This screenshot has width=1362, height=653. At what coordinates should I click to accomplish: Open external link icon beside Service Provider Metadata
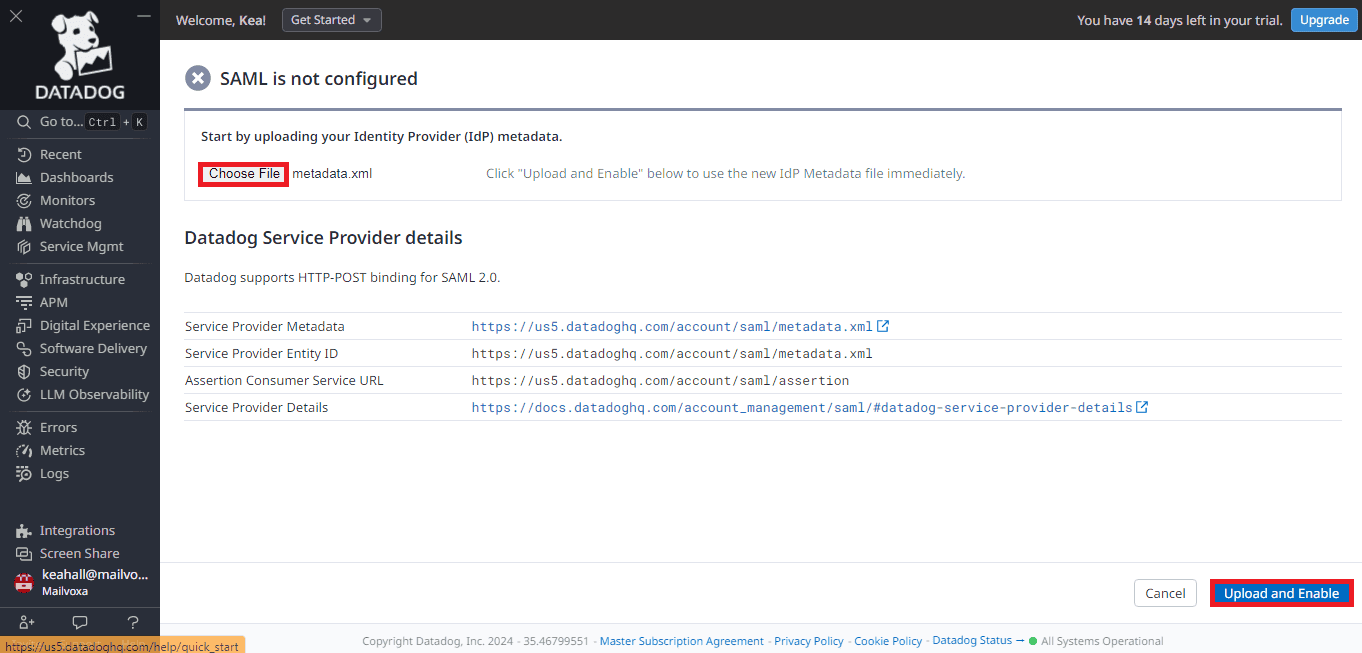point(883,326)
